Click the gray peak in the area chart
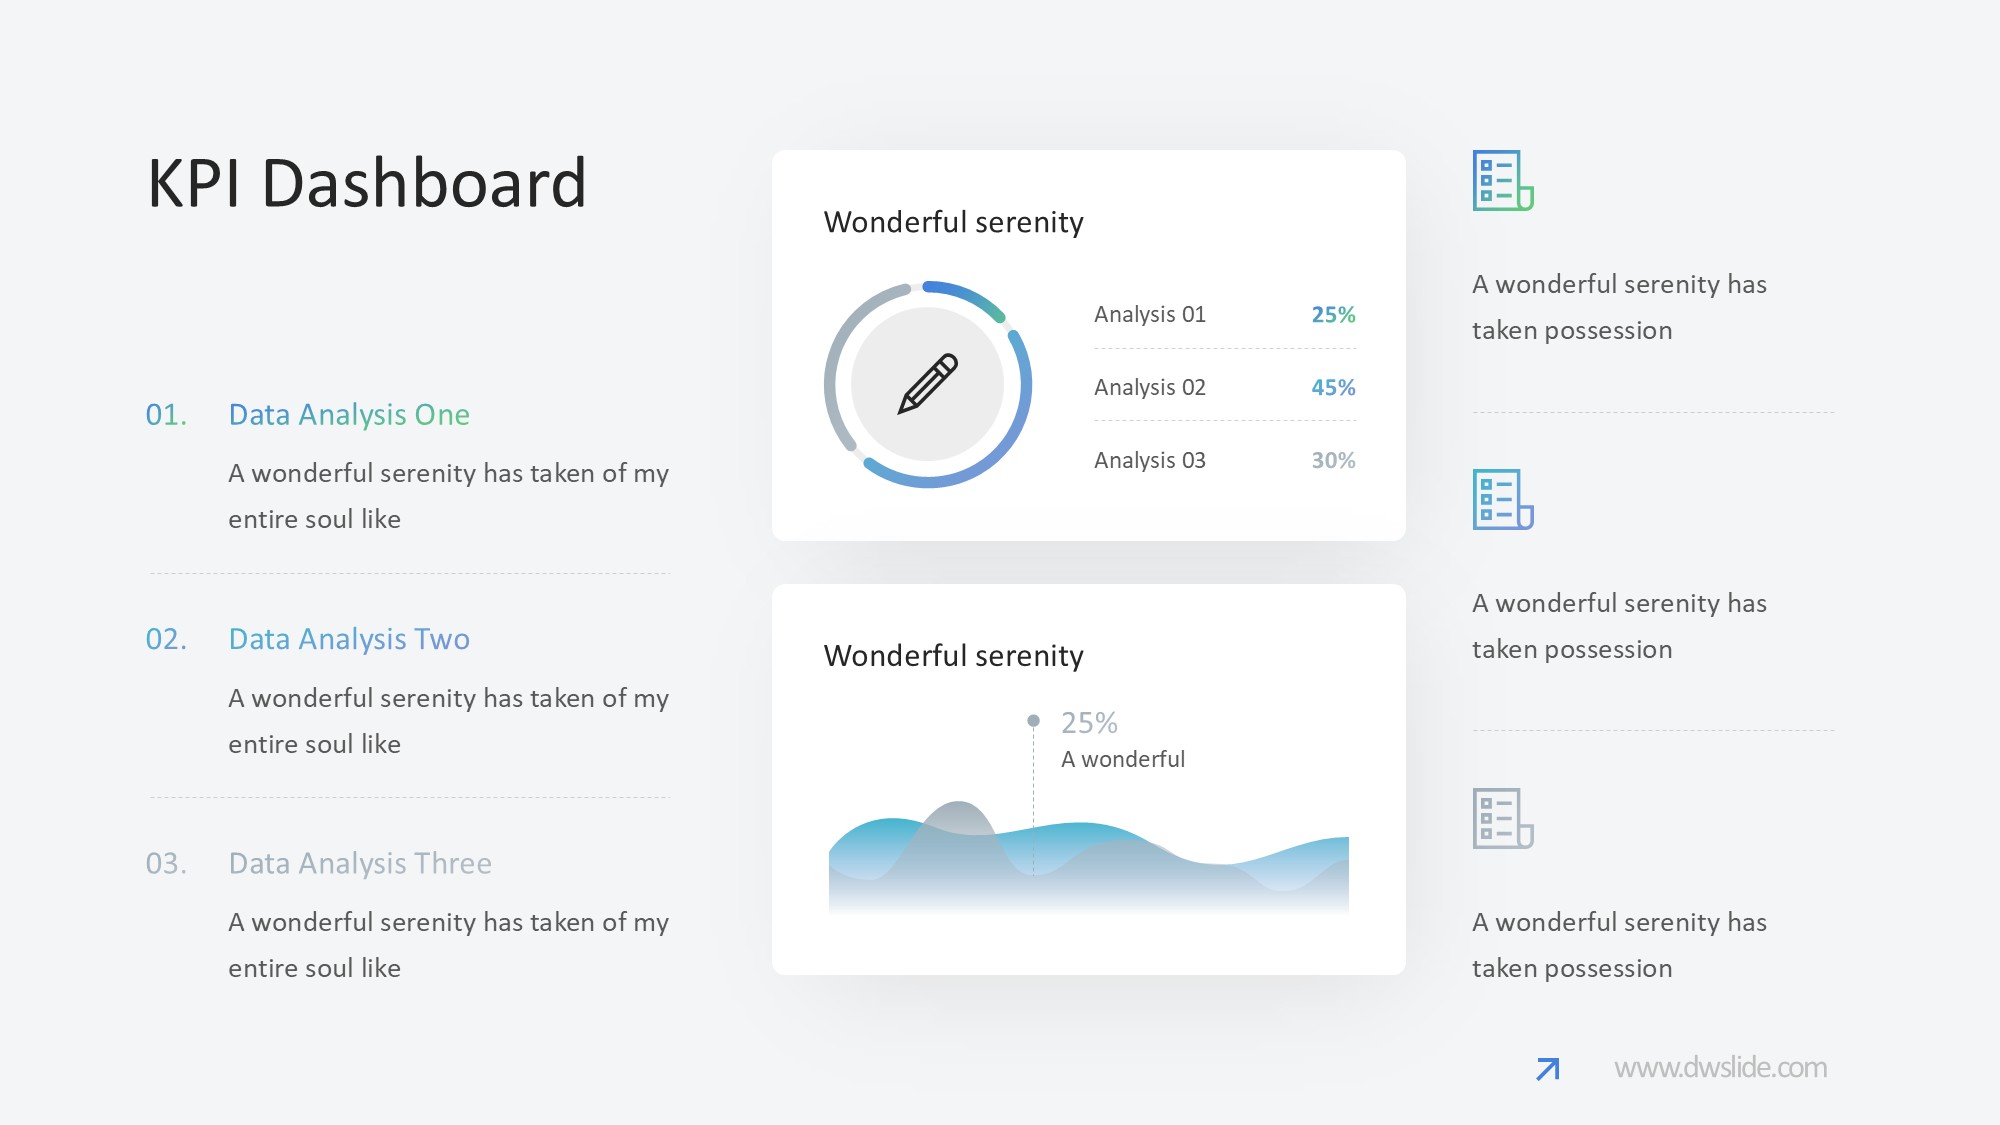Image resolution: width=2000 pixels, height=1125 pixels. [x=958, y=815]
